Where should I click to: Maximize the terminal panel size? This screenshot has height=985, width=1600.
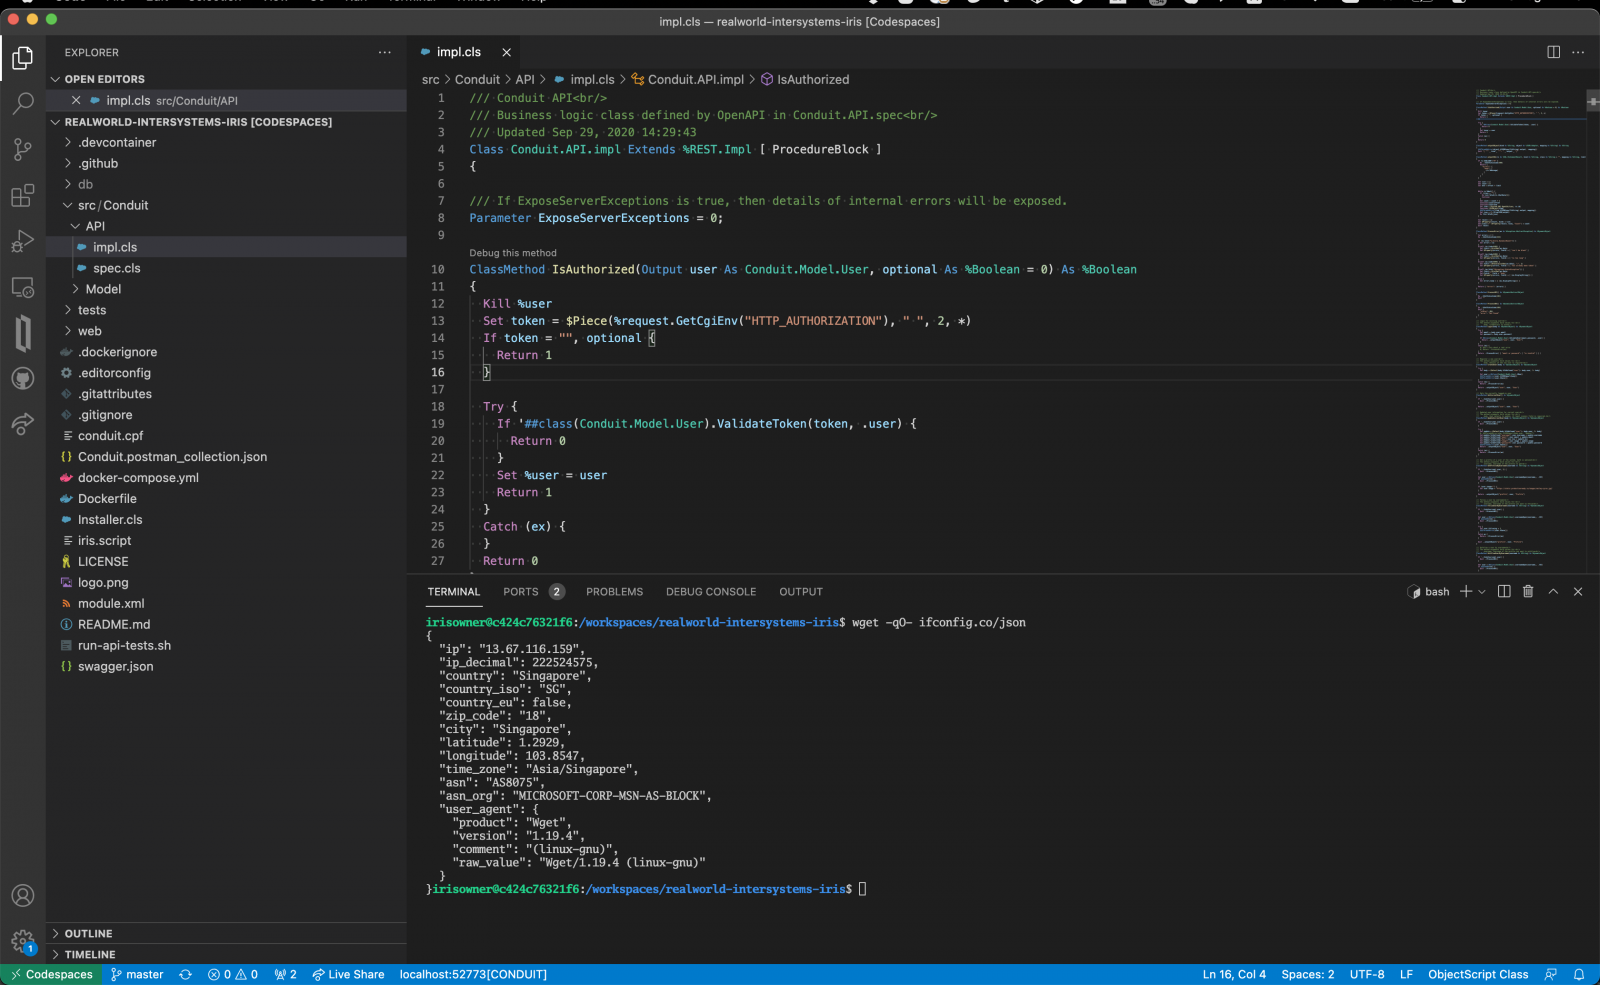point(1553,592)
